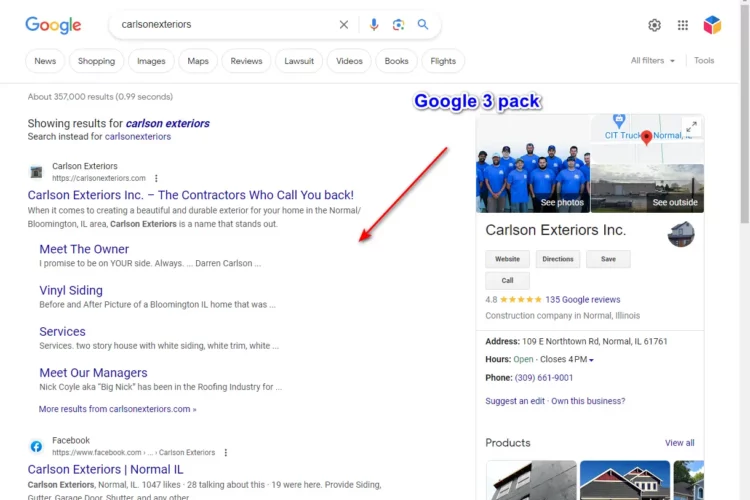Screen dimensions: 750x500
Task: Click Suggest an edit link
Action: coord(515,401)
